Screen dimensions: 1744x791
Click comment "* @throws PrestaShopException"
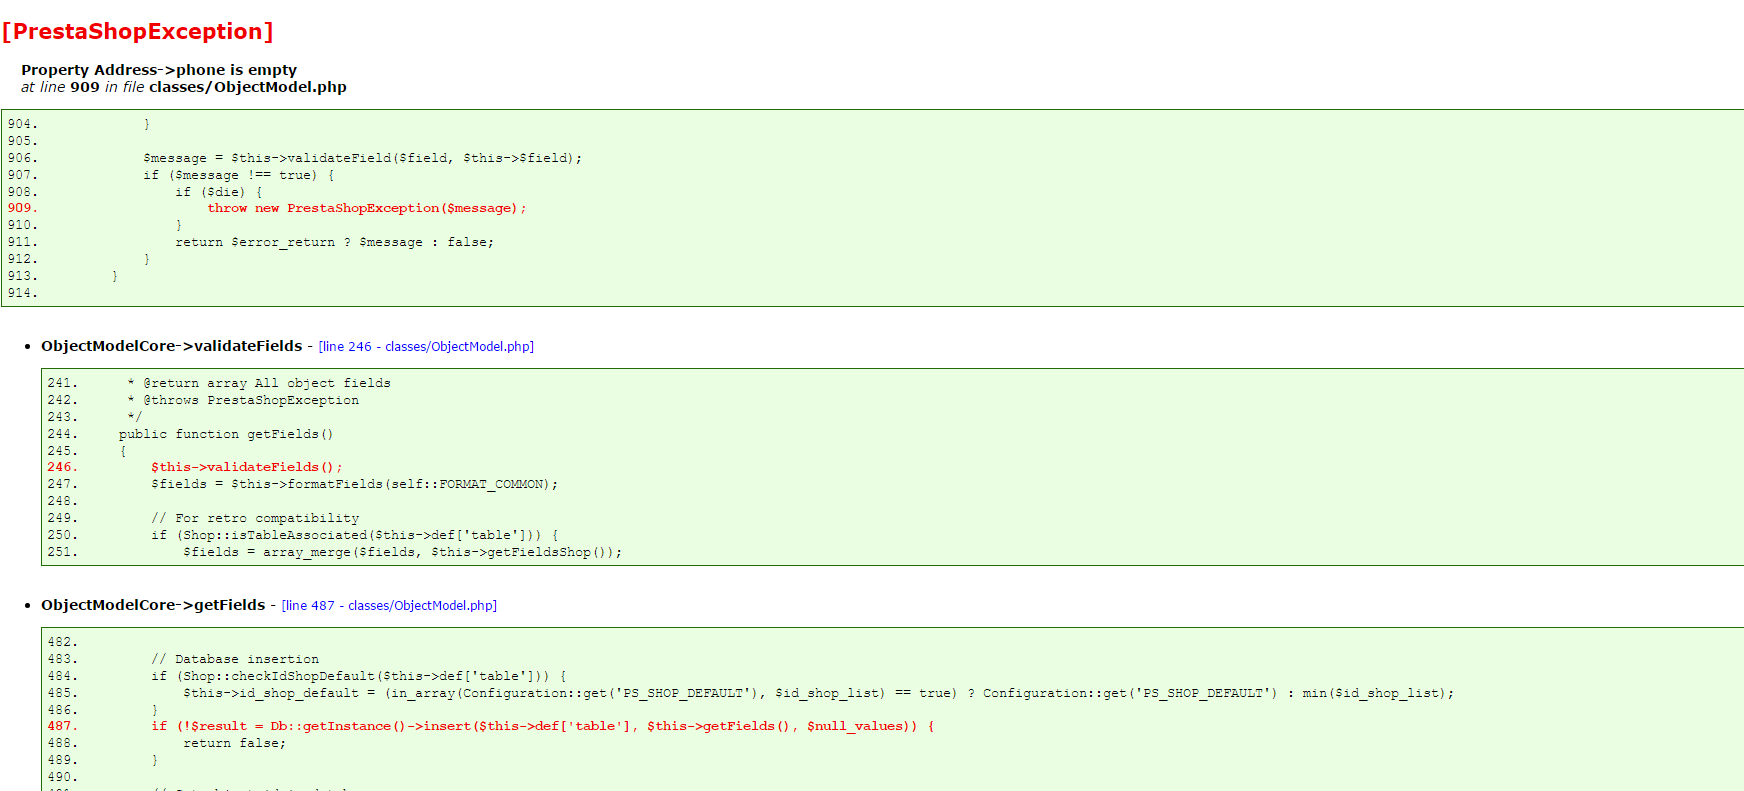tap(243, 400)
